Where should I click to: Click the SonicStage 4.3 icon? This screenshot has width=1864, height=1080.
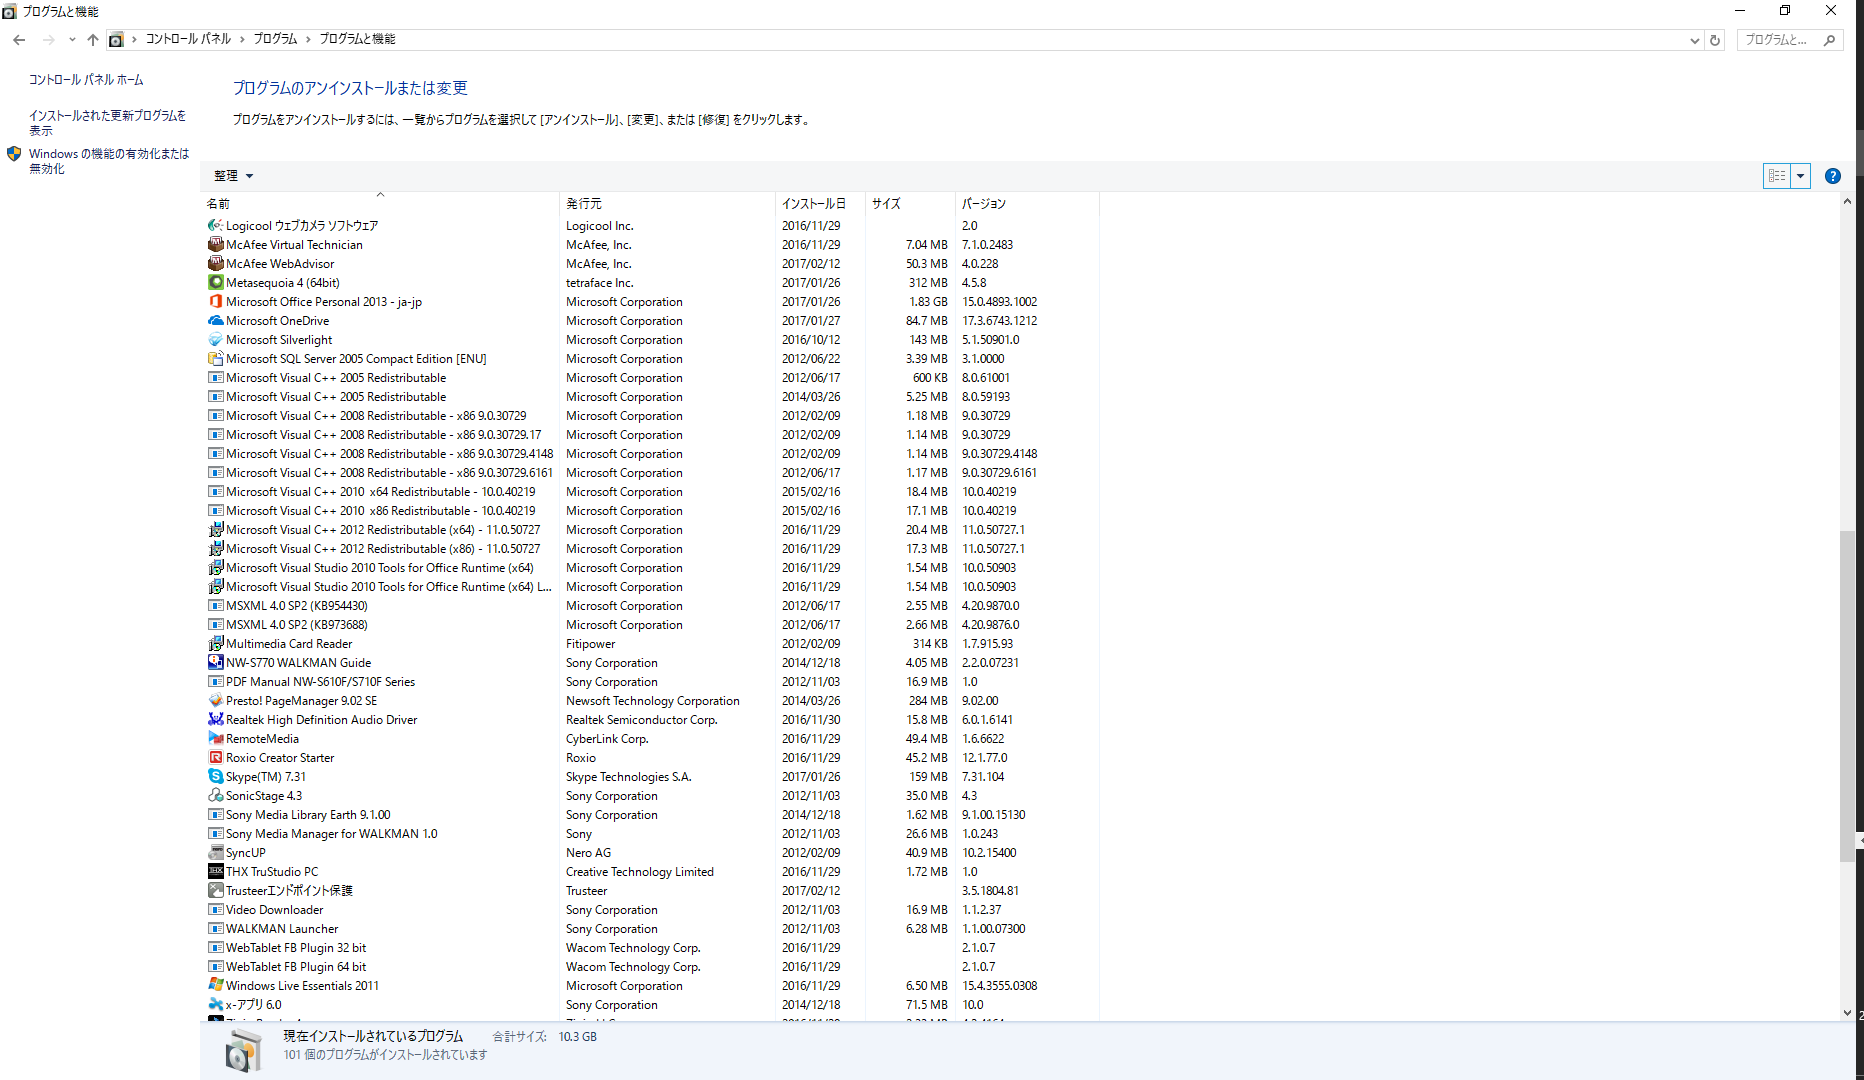215,796
